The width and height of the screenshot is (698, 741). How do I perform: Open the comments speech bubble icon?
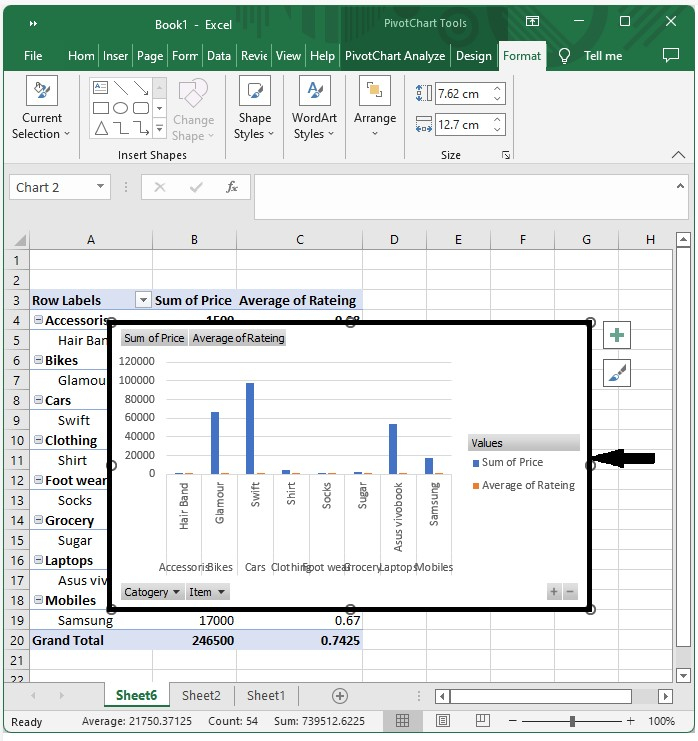pyautogui.click(x=671, y=55)
